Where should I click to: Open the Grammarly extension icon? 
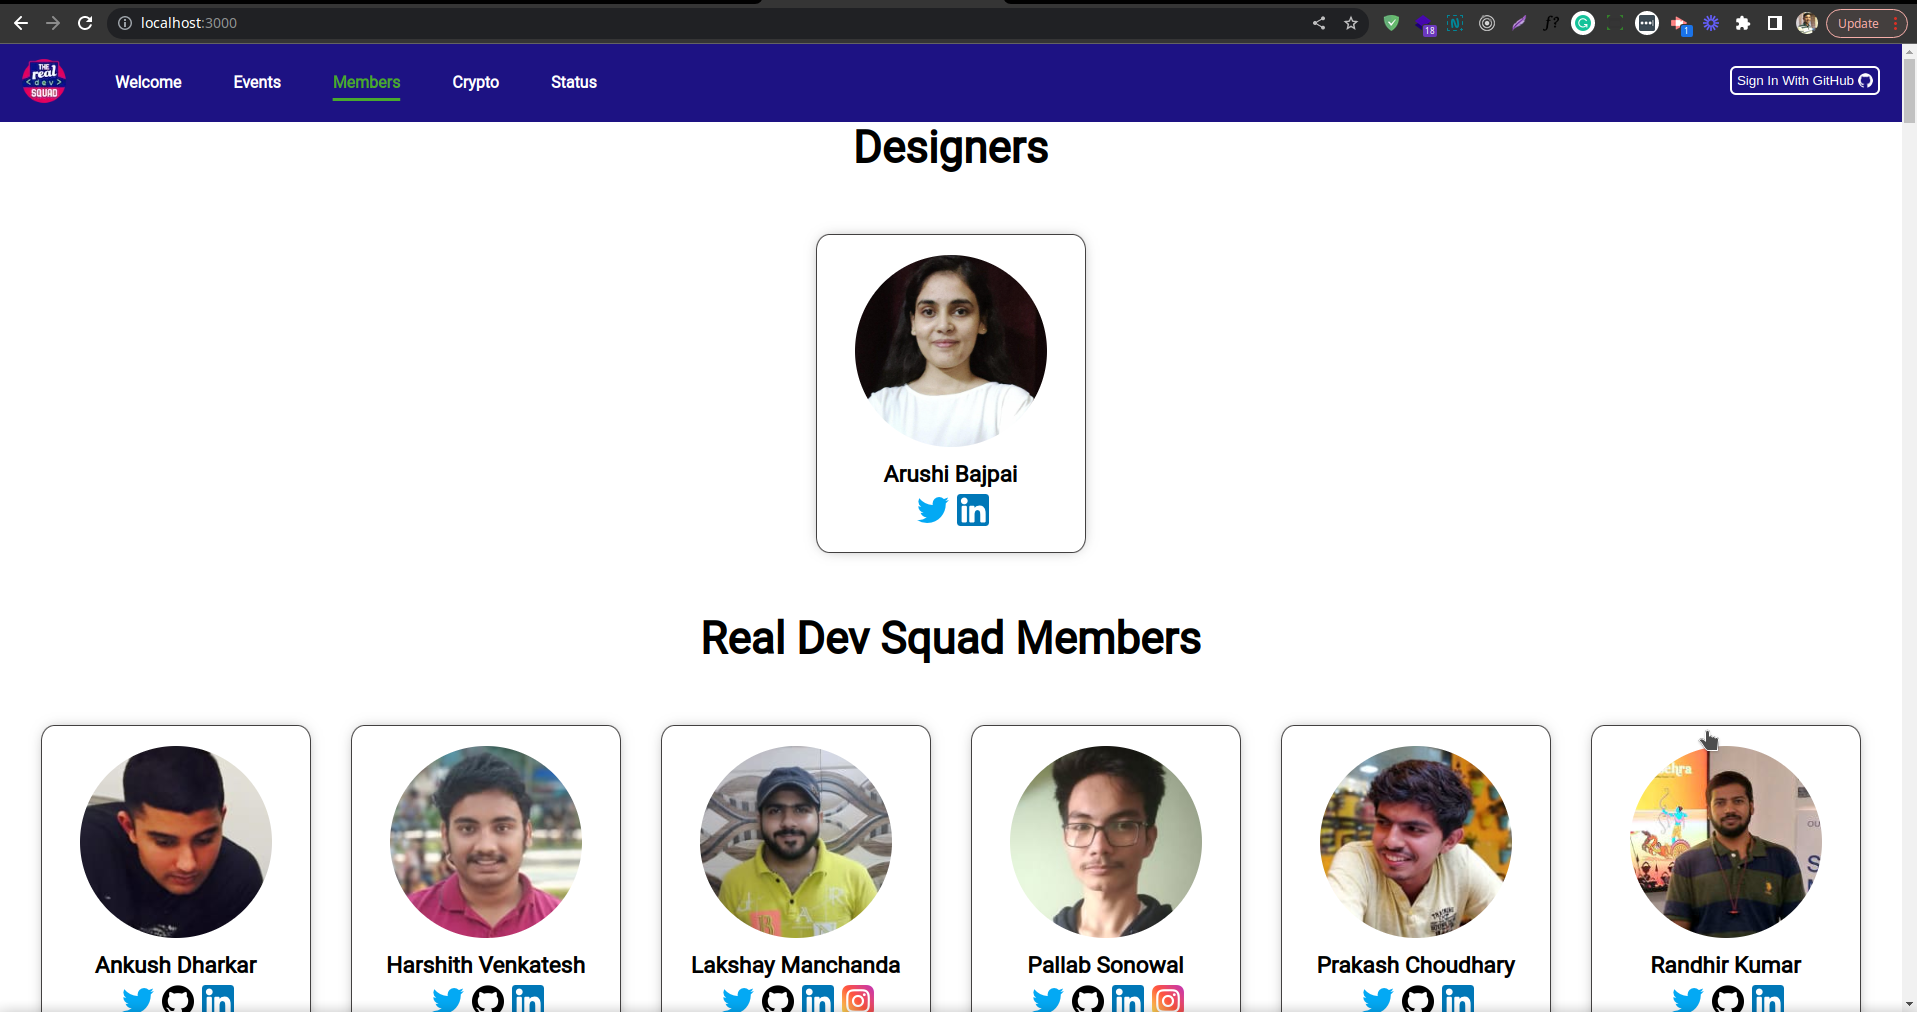[1583, 23]
